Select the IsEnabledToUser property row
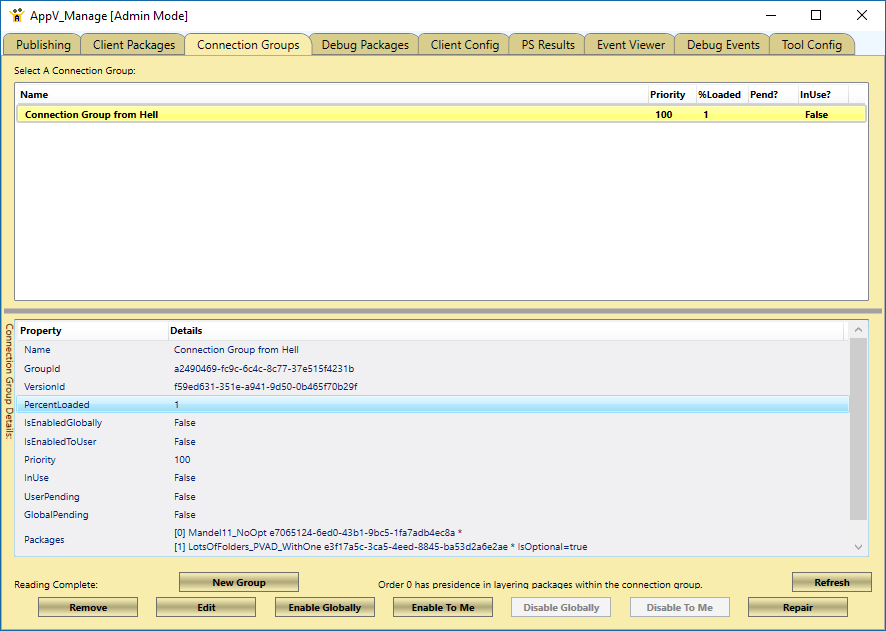886x631 pixels. pos(433,441)
